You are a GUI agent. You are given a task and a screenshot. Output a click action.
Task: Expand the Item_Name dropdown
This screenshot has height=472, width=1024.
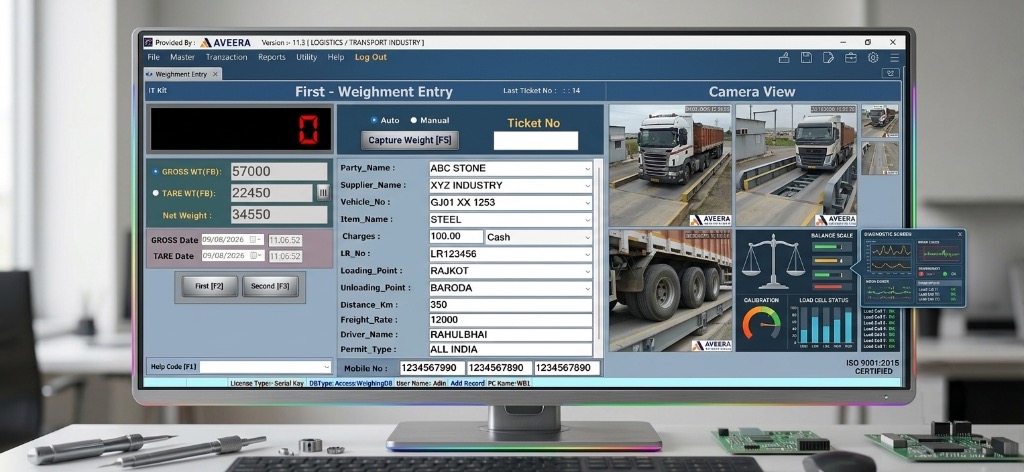click(x=587, y=220)
